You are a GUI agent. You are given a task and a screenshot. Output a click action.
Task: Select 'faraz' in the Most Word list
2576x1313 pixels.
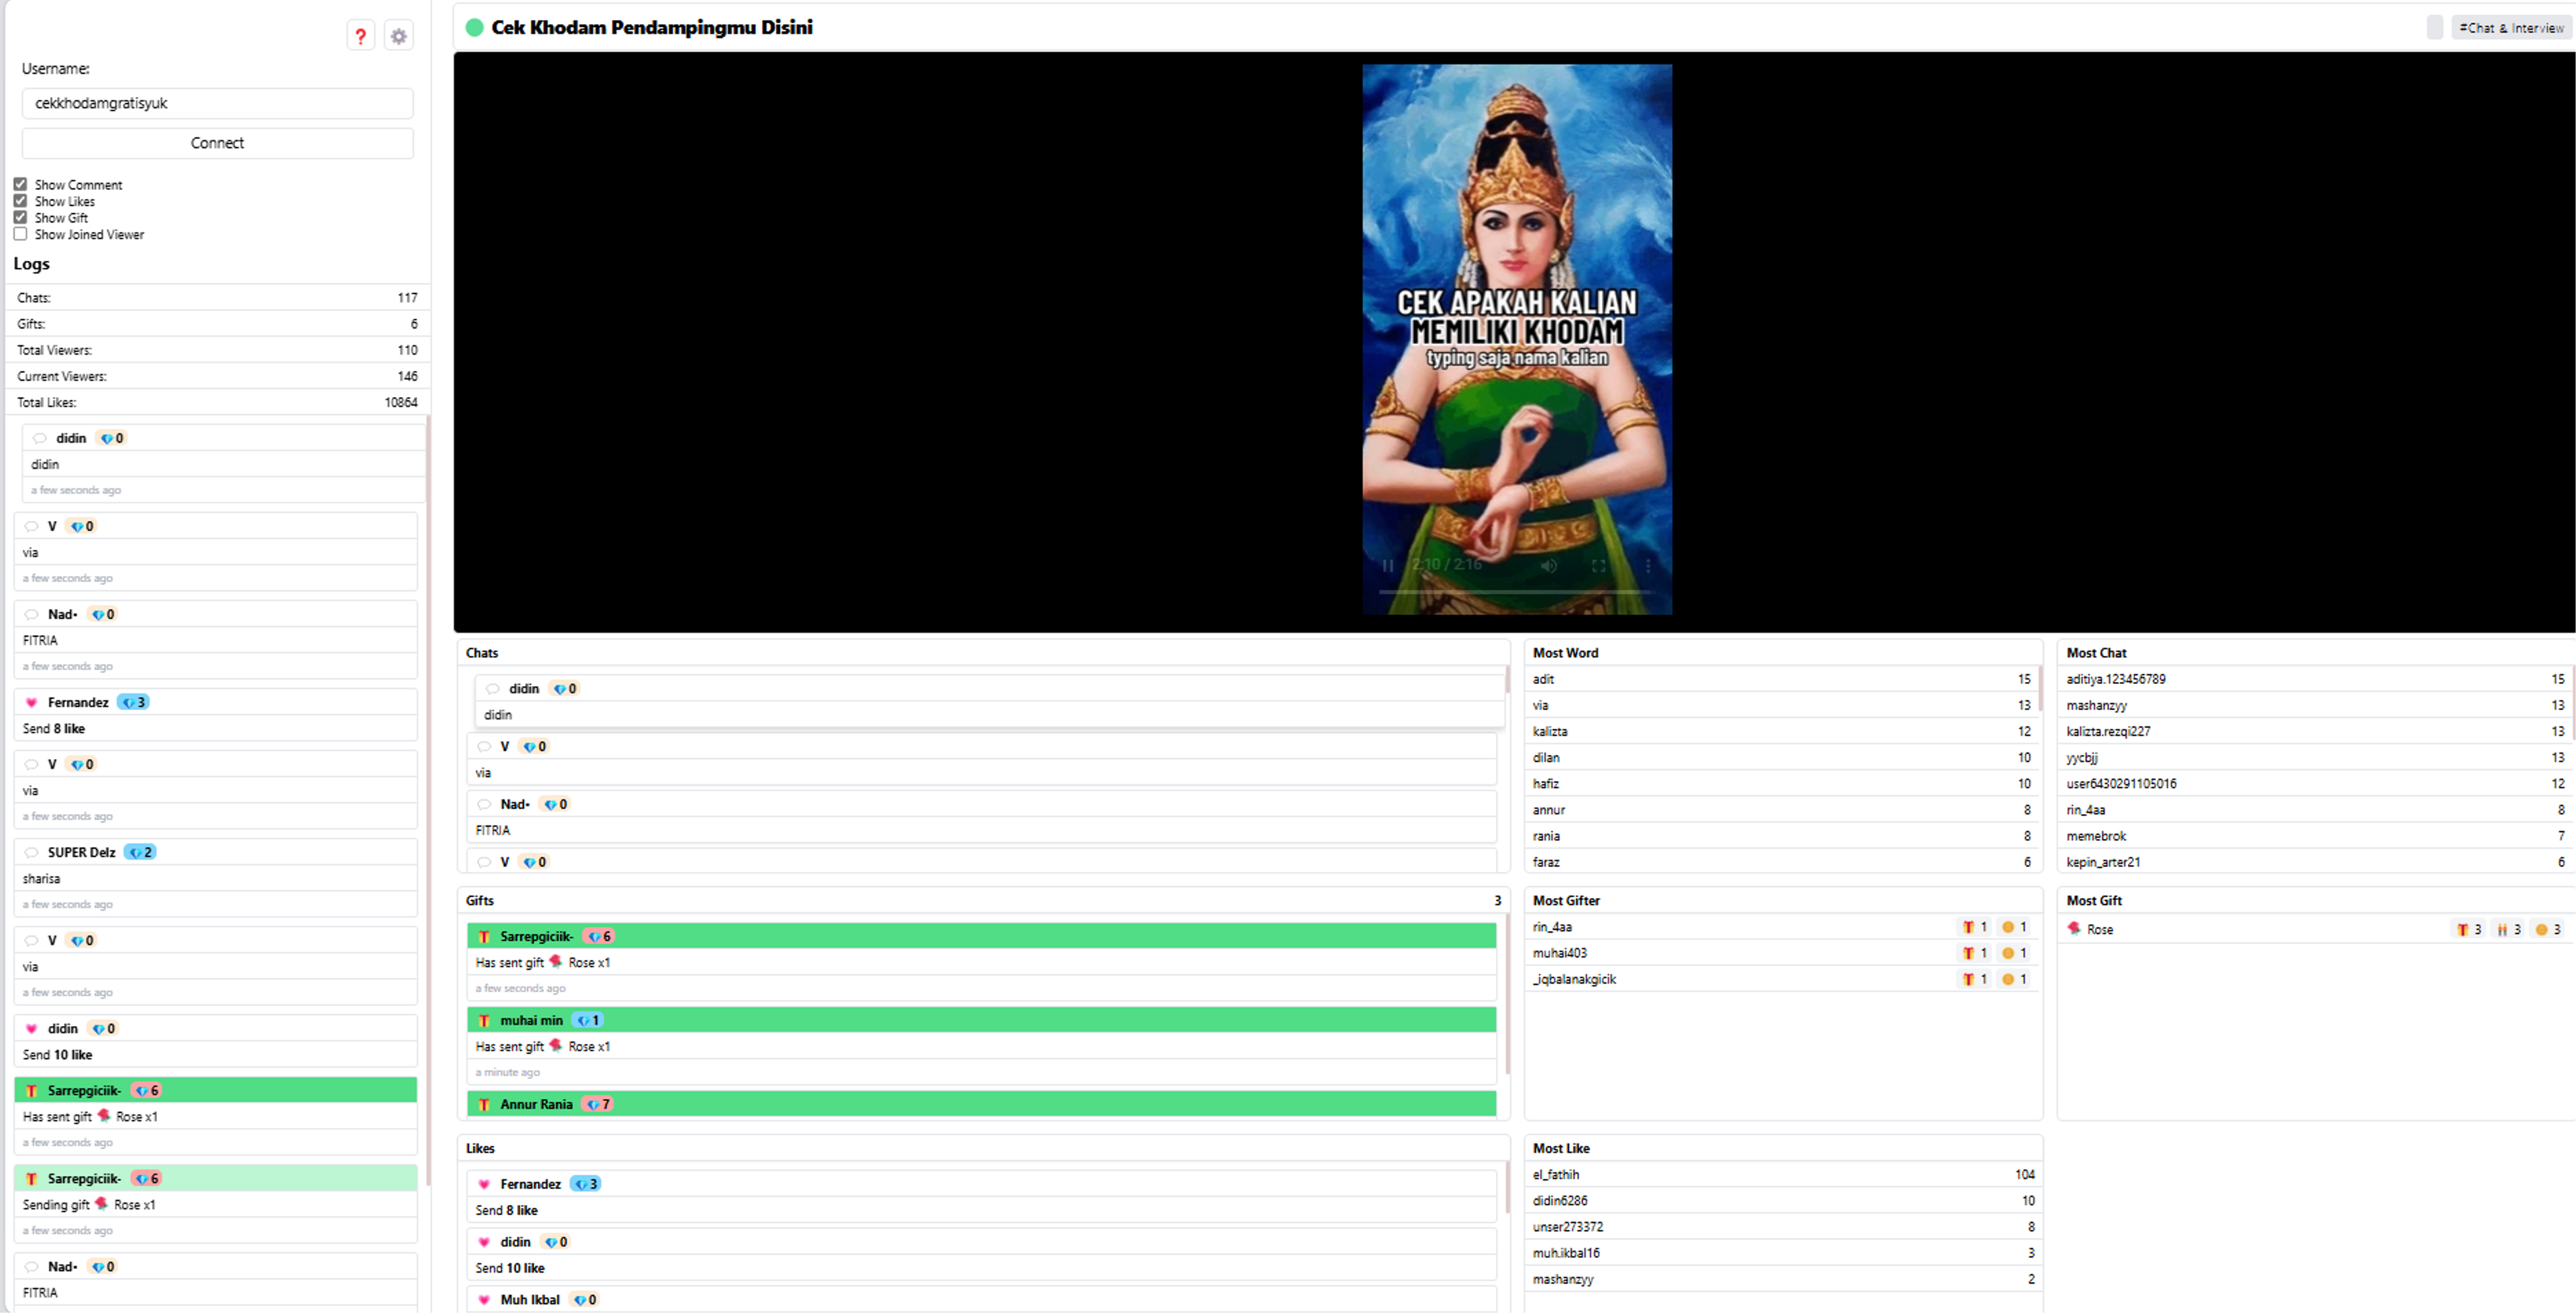[1545, 861]
